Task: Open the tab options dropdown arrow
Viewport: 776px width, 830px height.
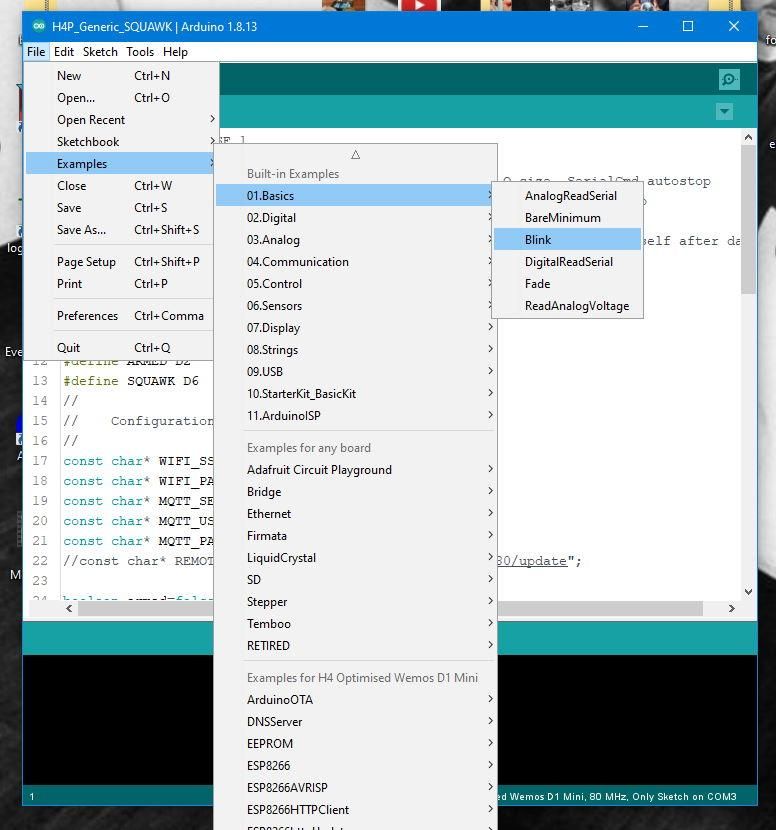Action: point(724,112)
